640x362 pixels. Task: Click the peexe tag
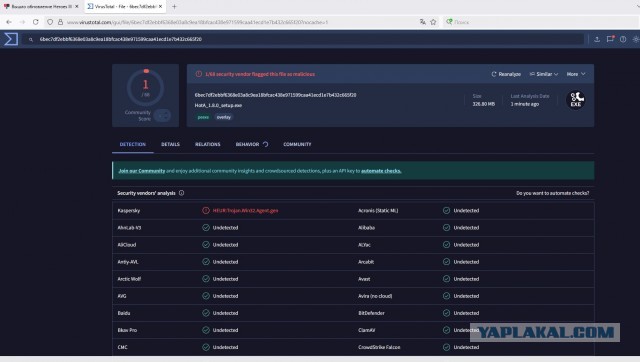[x=203, y=117]
